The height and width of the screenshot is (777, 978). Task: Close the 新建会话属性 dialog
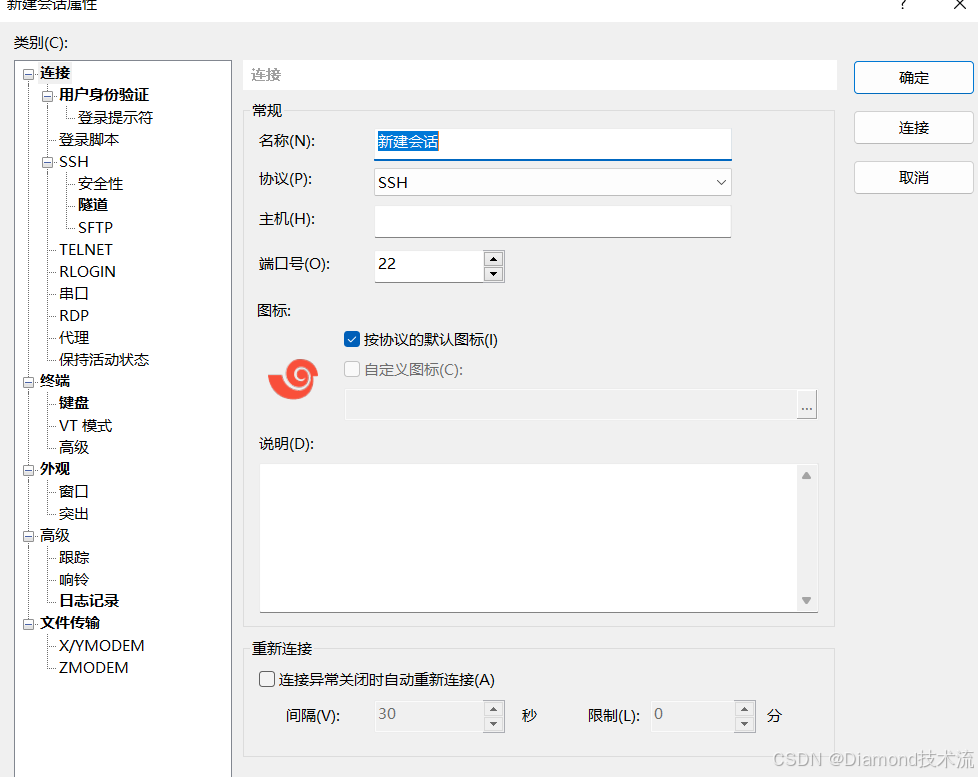tap(960, 5)
